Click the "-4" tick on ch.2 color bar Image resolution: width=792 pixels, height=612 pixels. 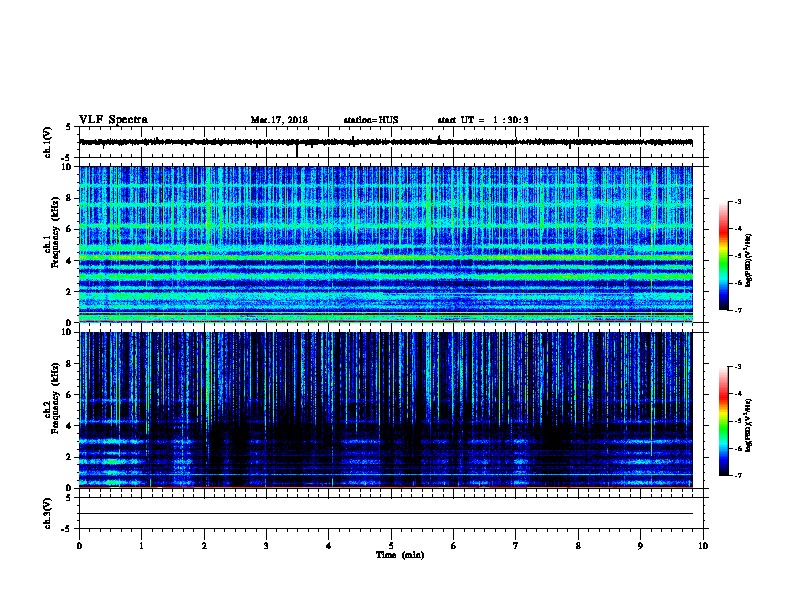(x=738, y=394)
